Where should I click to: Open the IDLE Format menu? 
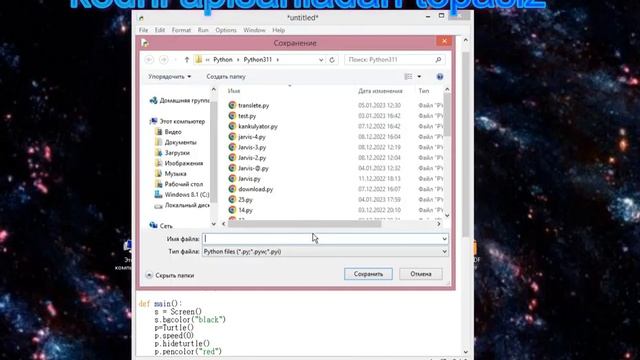(181, 30)
